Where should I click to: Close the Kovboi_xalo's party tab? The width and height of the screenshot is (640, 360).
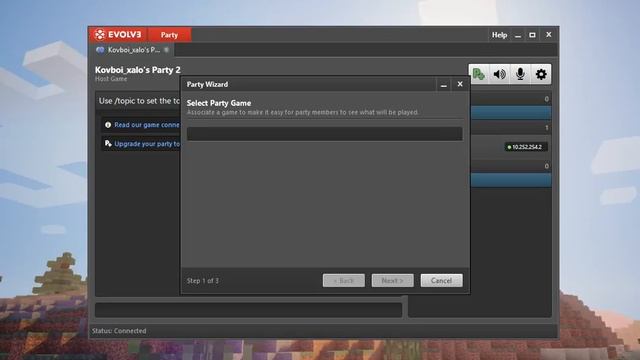166,50
